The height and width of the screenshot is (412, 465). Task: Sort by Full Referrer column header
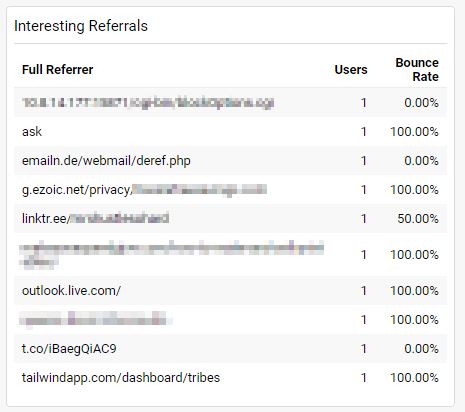57,70
